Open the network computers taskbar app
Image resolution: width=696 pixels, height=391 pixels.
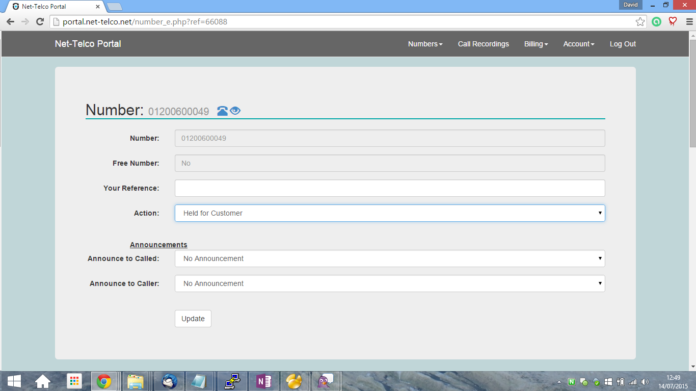[x=232, y=381]
